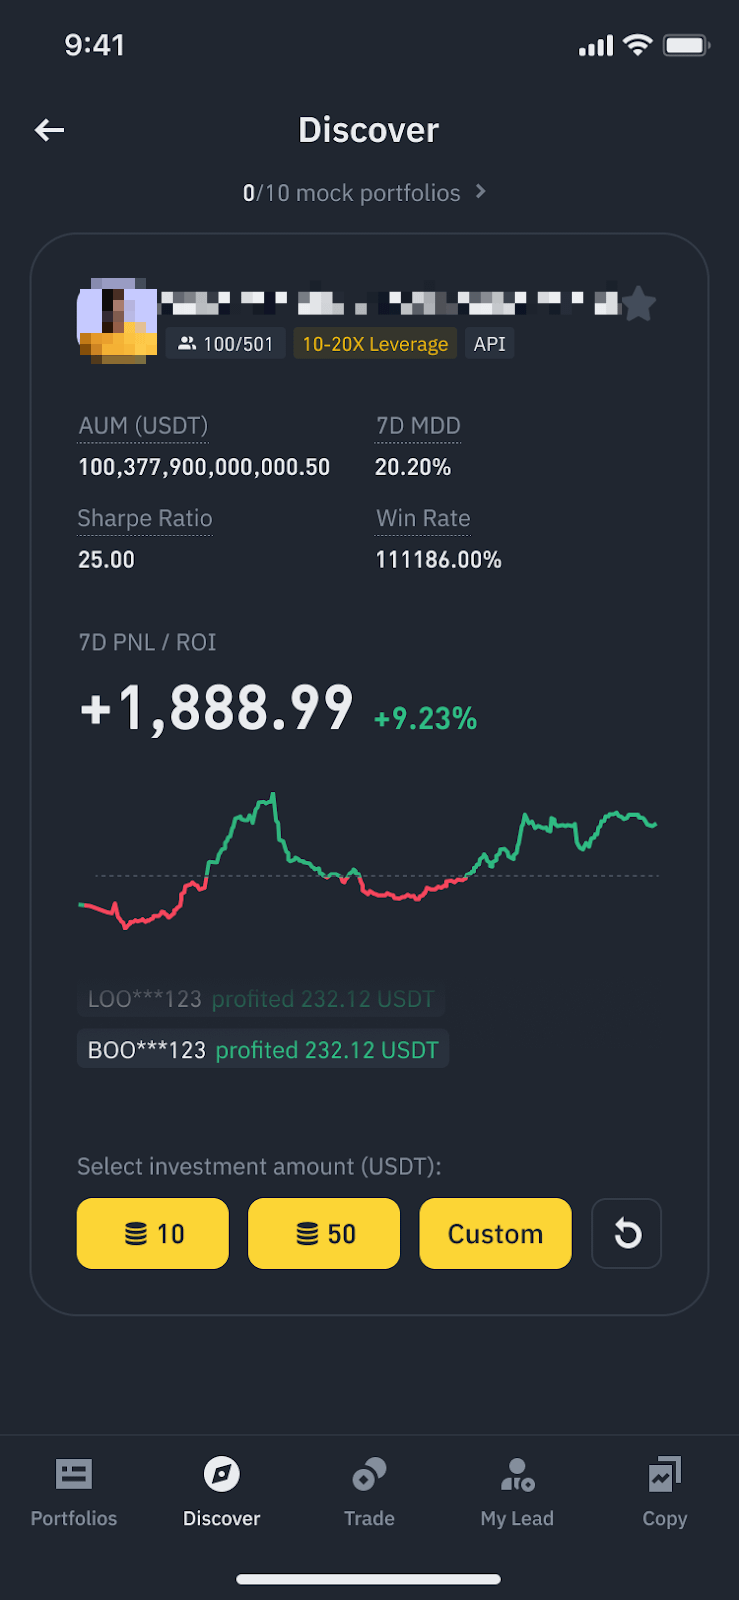The image size is (739, 1600).
Task: Tap the Win Rate label
Action: pyautogui.click(x=423, y=518)
